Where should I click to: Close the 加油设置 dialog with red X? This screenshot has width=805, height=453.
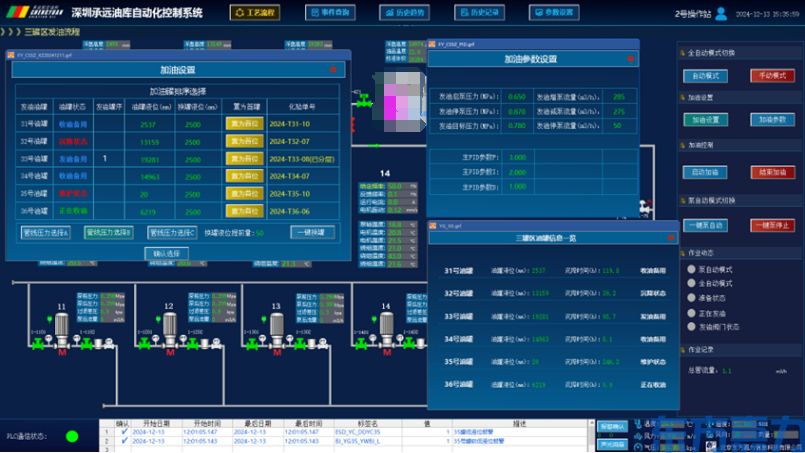coord(334,69)
